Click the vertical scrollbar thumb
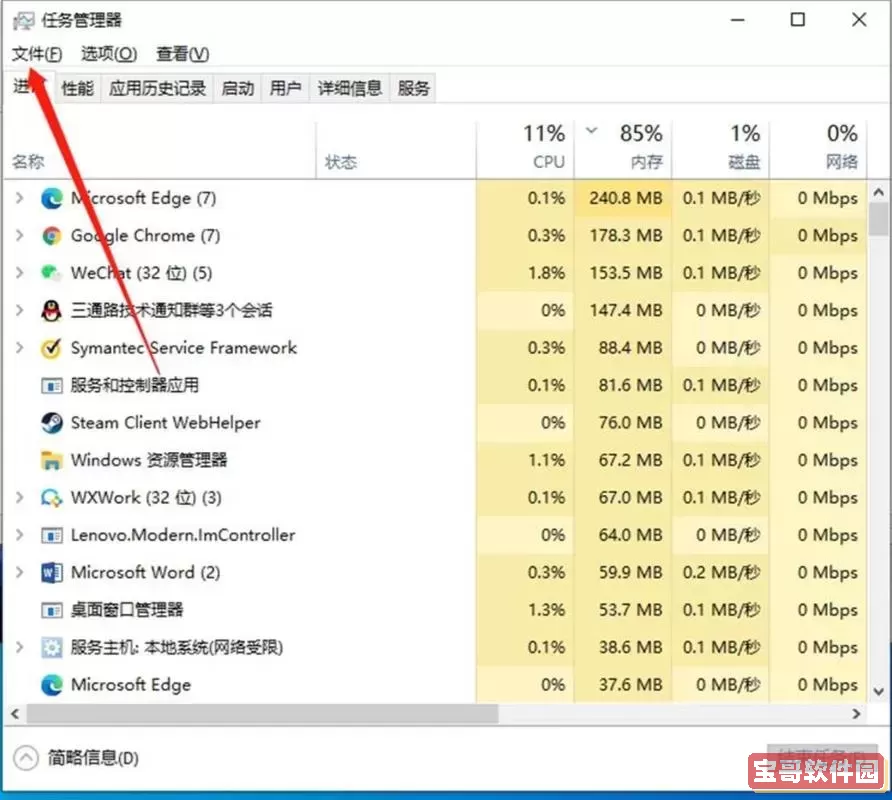892x800 pixels. (x=878, y=220)
